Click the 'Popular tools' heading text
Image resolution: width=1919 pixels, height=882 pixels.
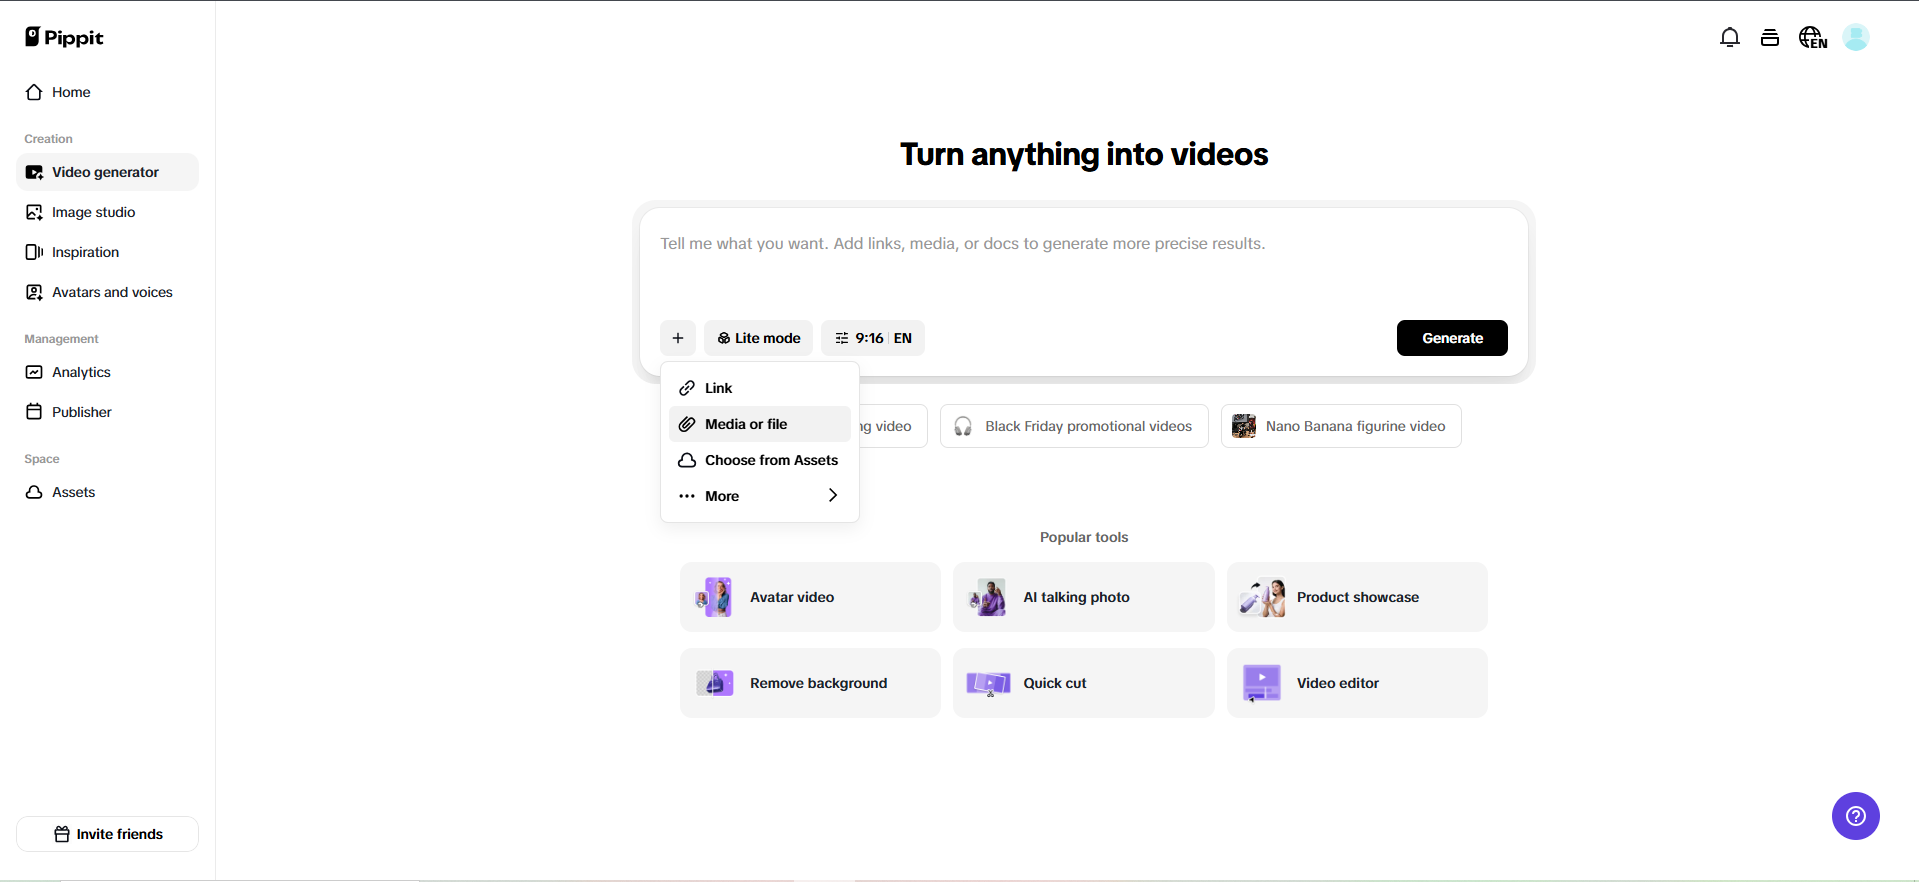pyautogui.click(x=1084, y=537)
